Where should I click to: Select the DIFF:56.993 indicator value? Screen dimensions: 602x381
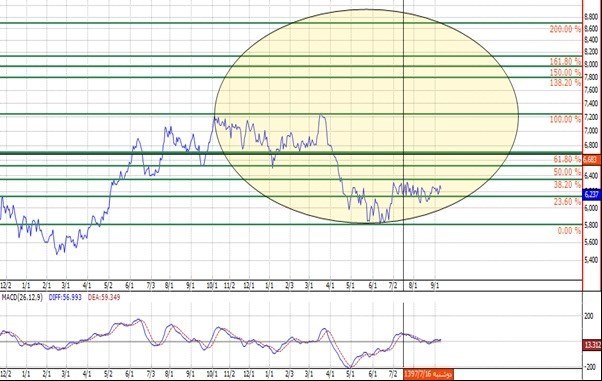(65, 297)
